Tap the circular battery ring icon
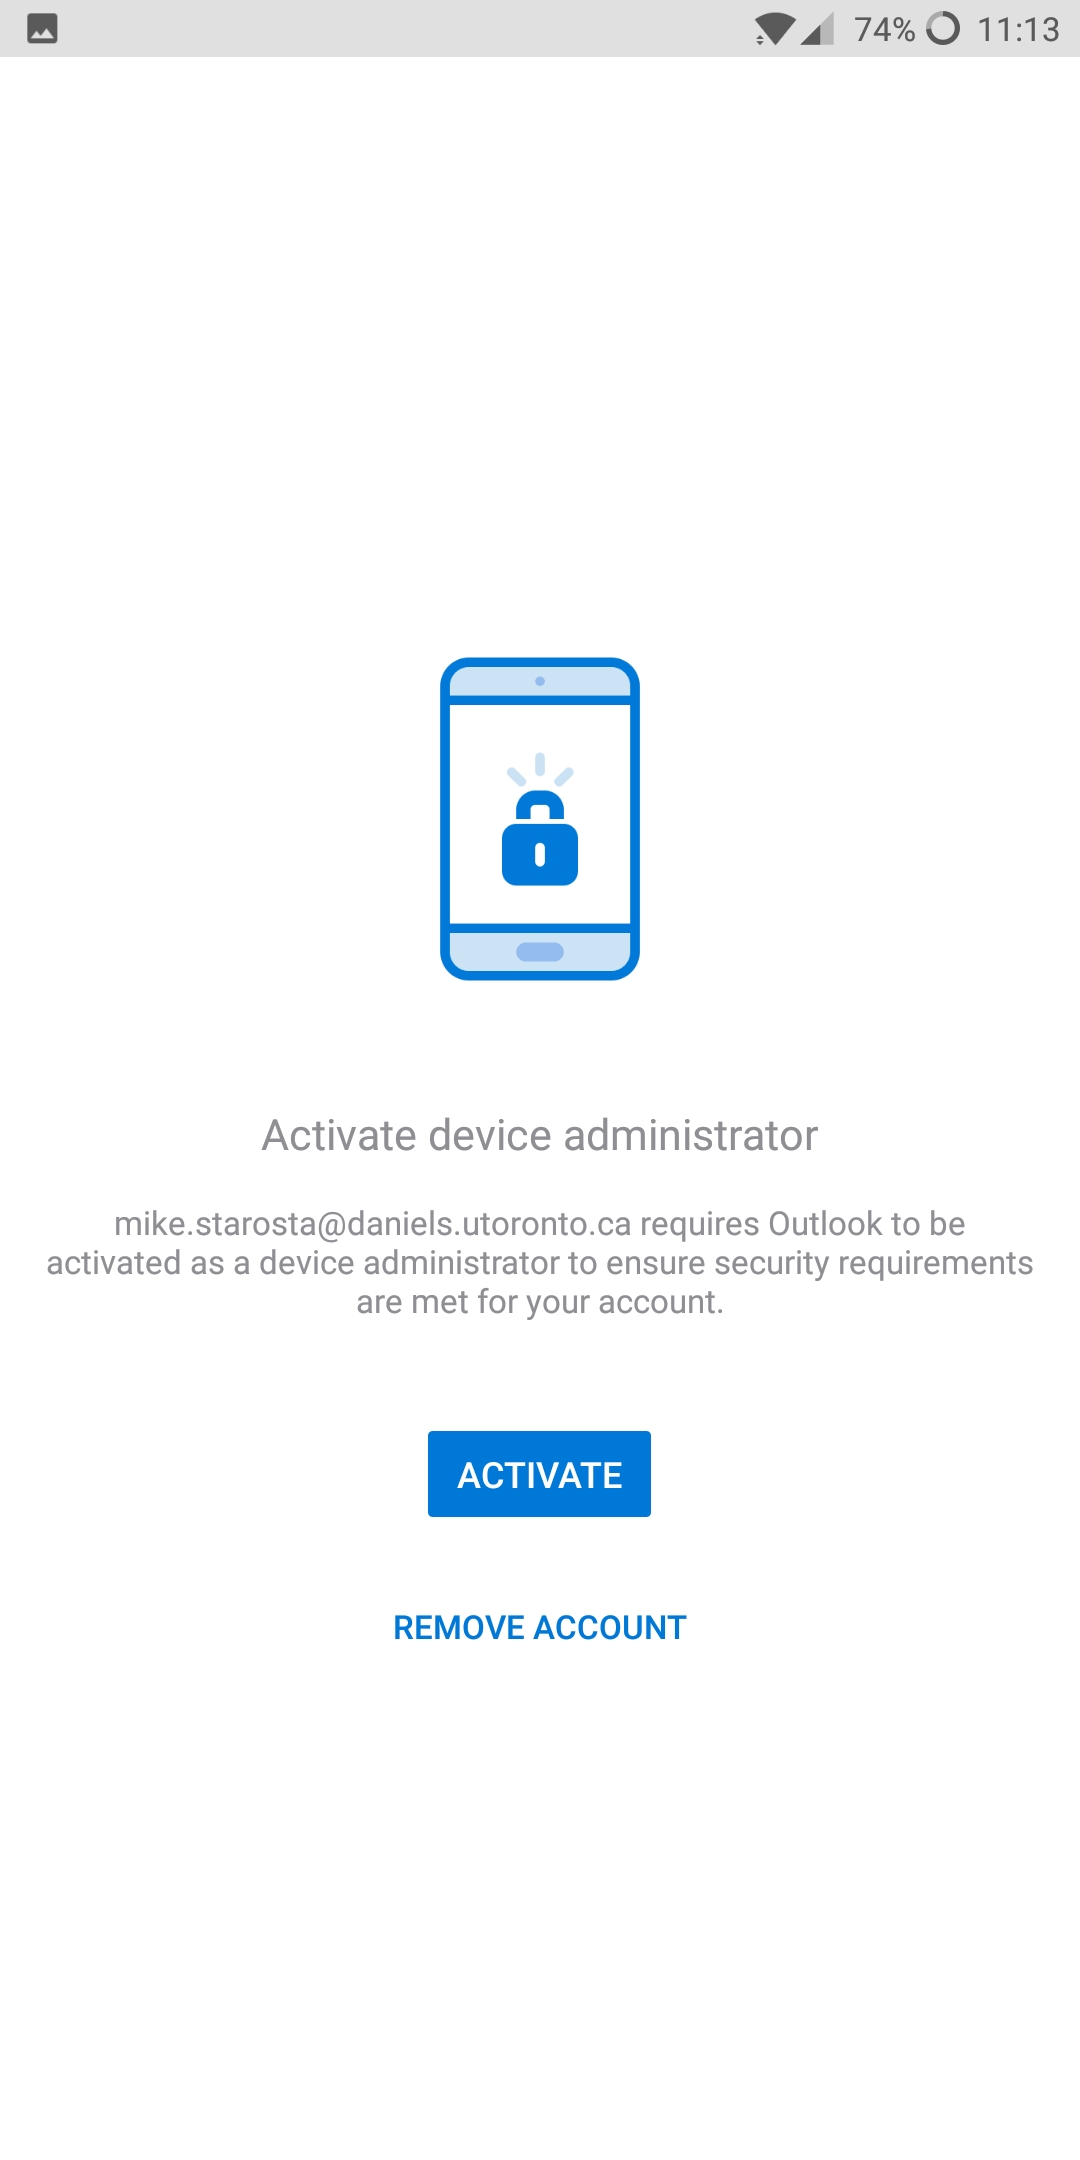The width and height of the screenshot is (1080, 2160). click(x=943, y=28)
